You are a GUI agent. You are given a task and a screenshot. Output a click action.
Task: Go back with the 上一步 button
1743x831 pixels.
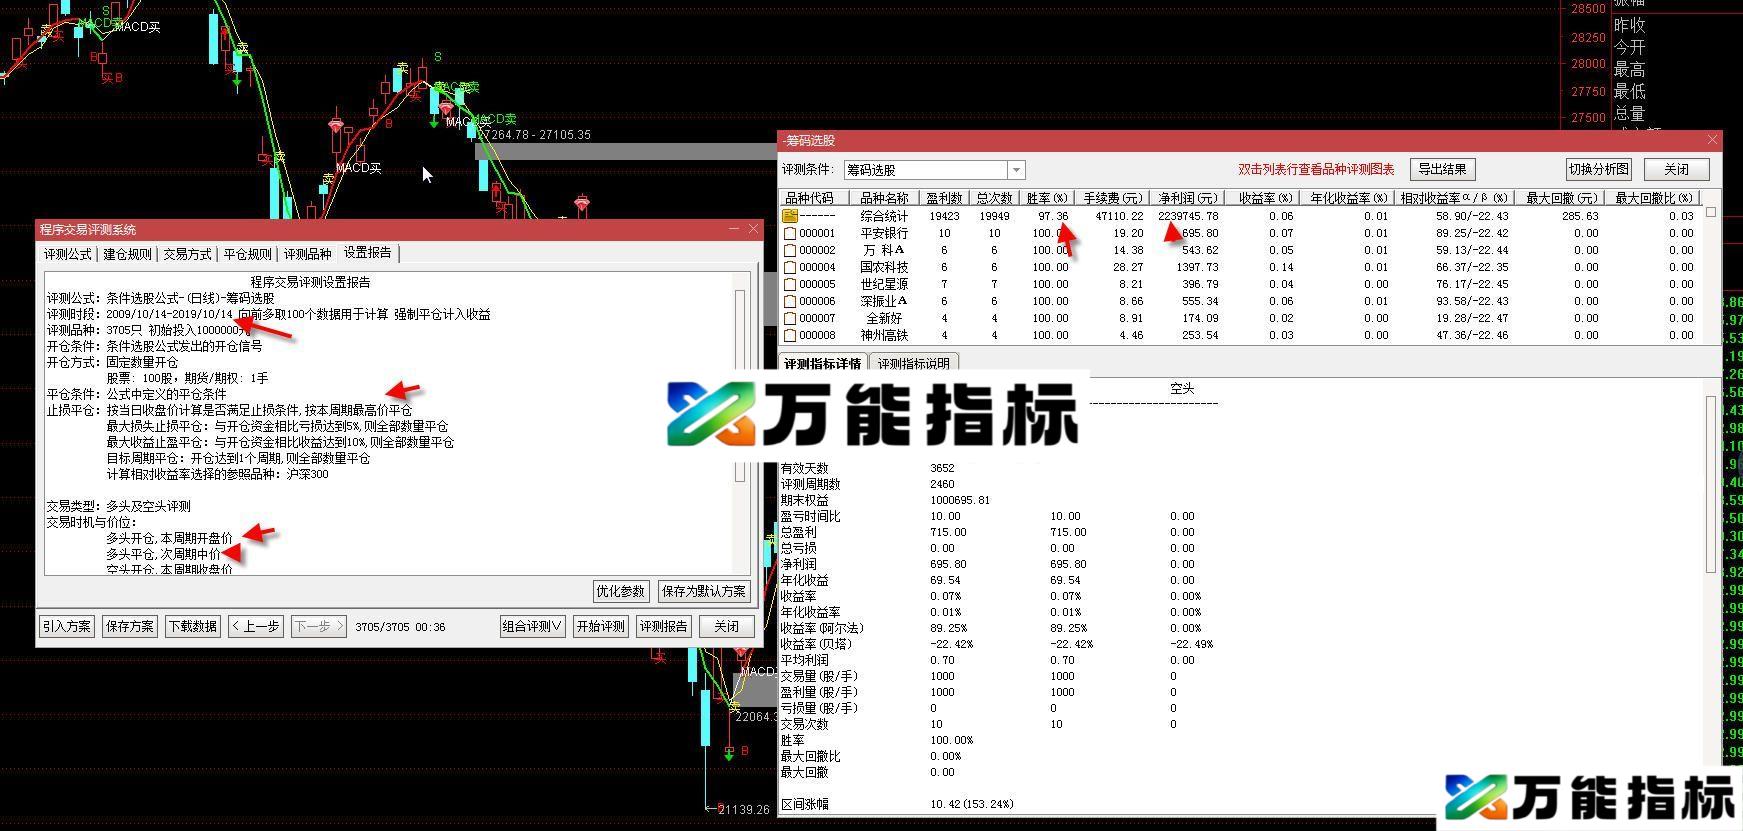(256, 626)
